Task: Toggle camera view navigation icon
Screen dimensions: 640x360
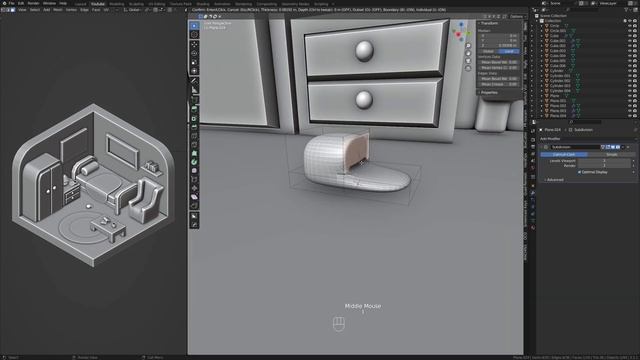Action: pyautogui.click(x=468, y=61)
